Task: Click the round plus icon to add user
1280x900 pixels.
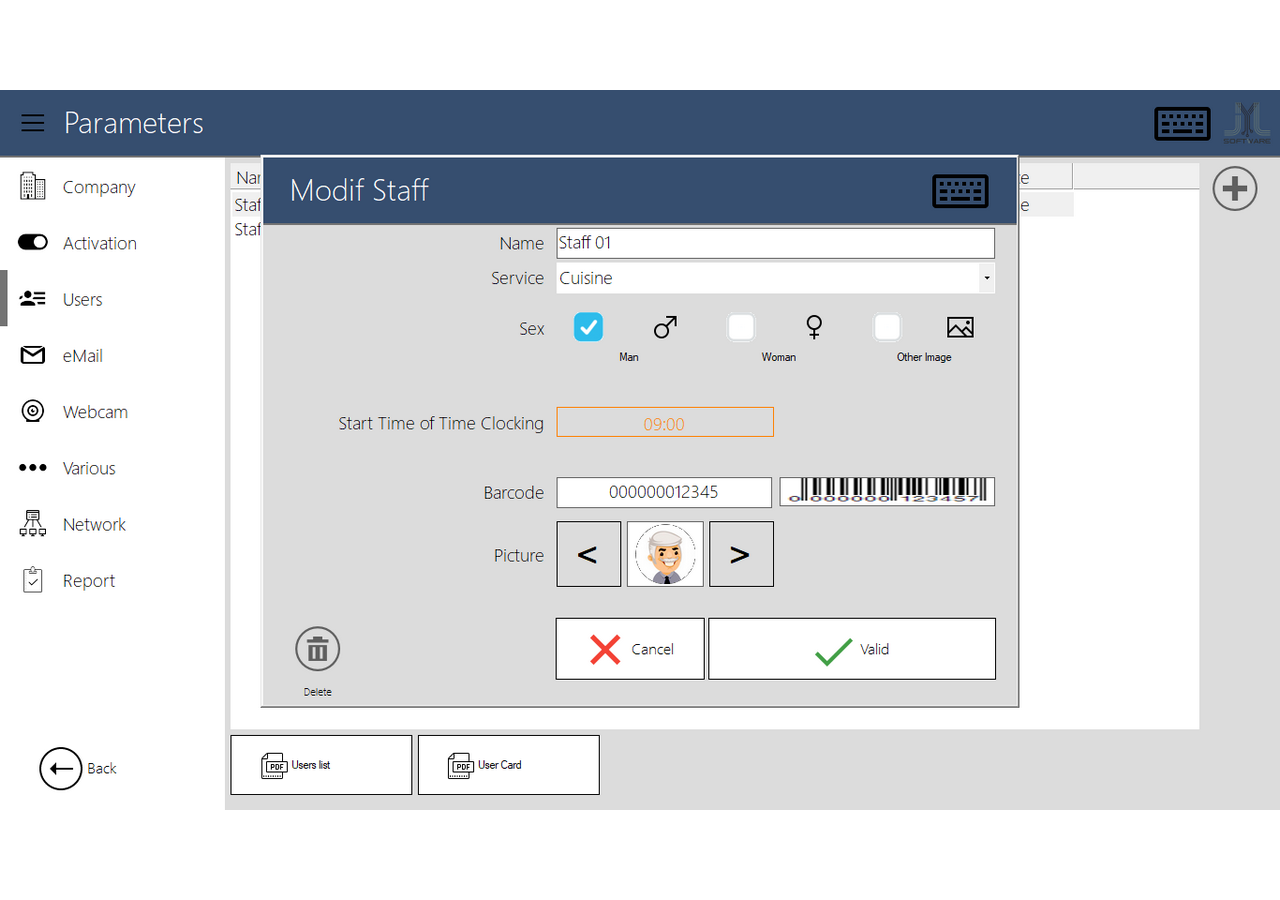Action: click(1235, 189)
